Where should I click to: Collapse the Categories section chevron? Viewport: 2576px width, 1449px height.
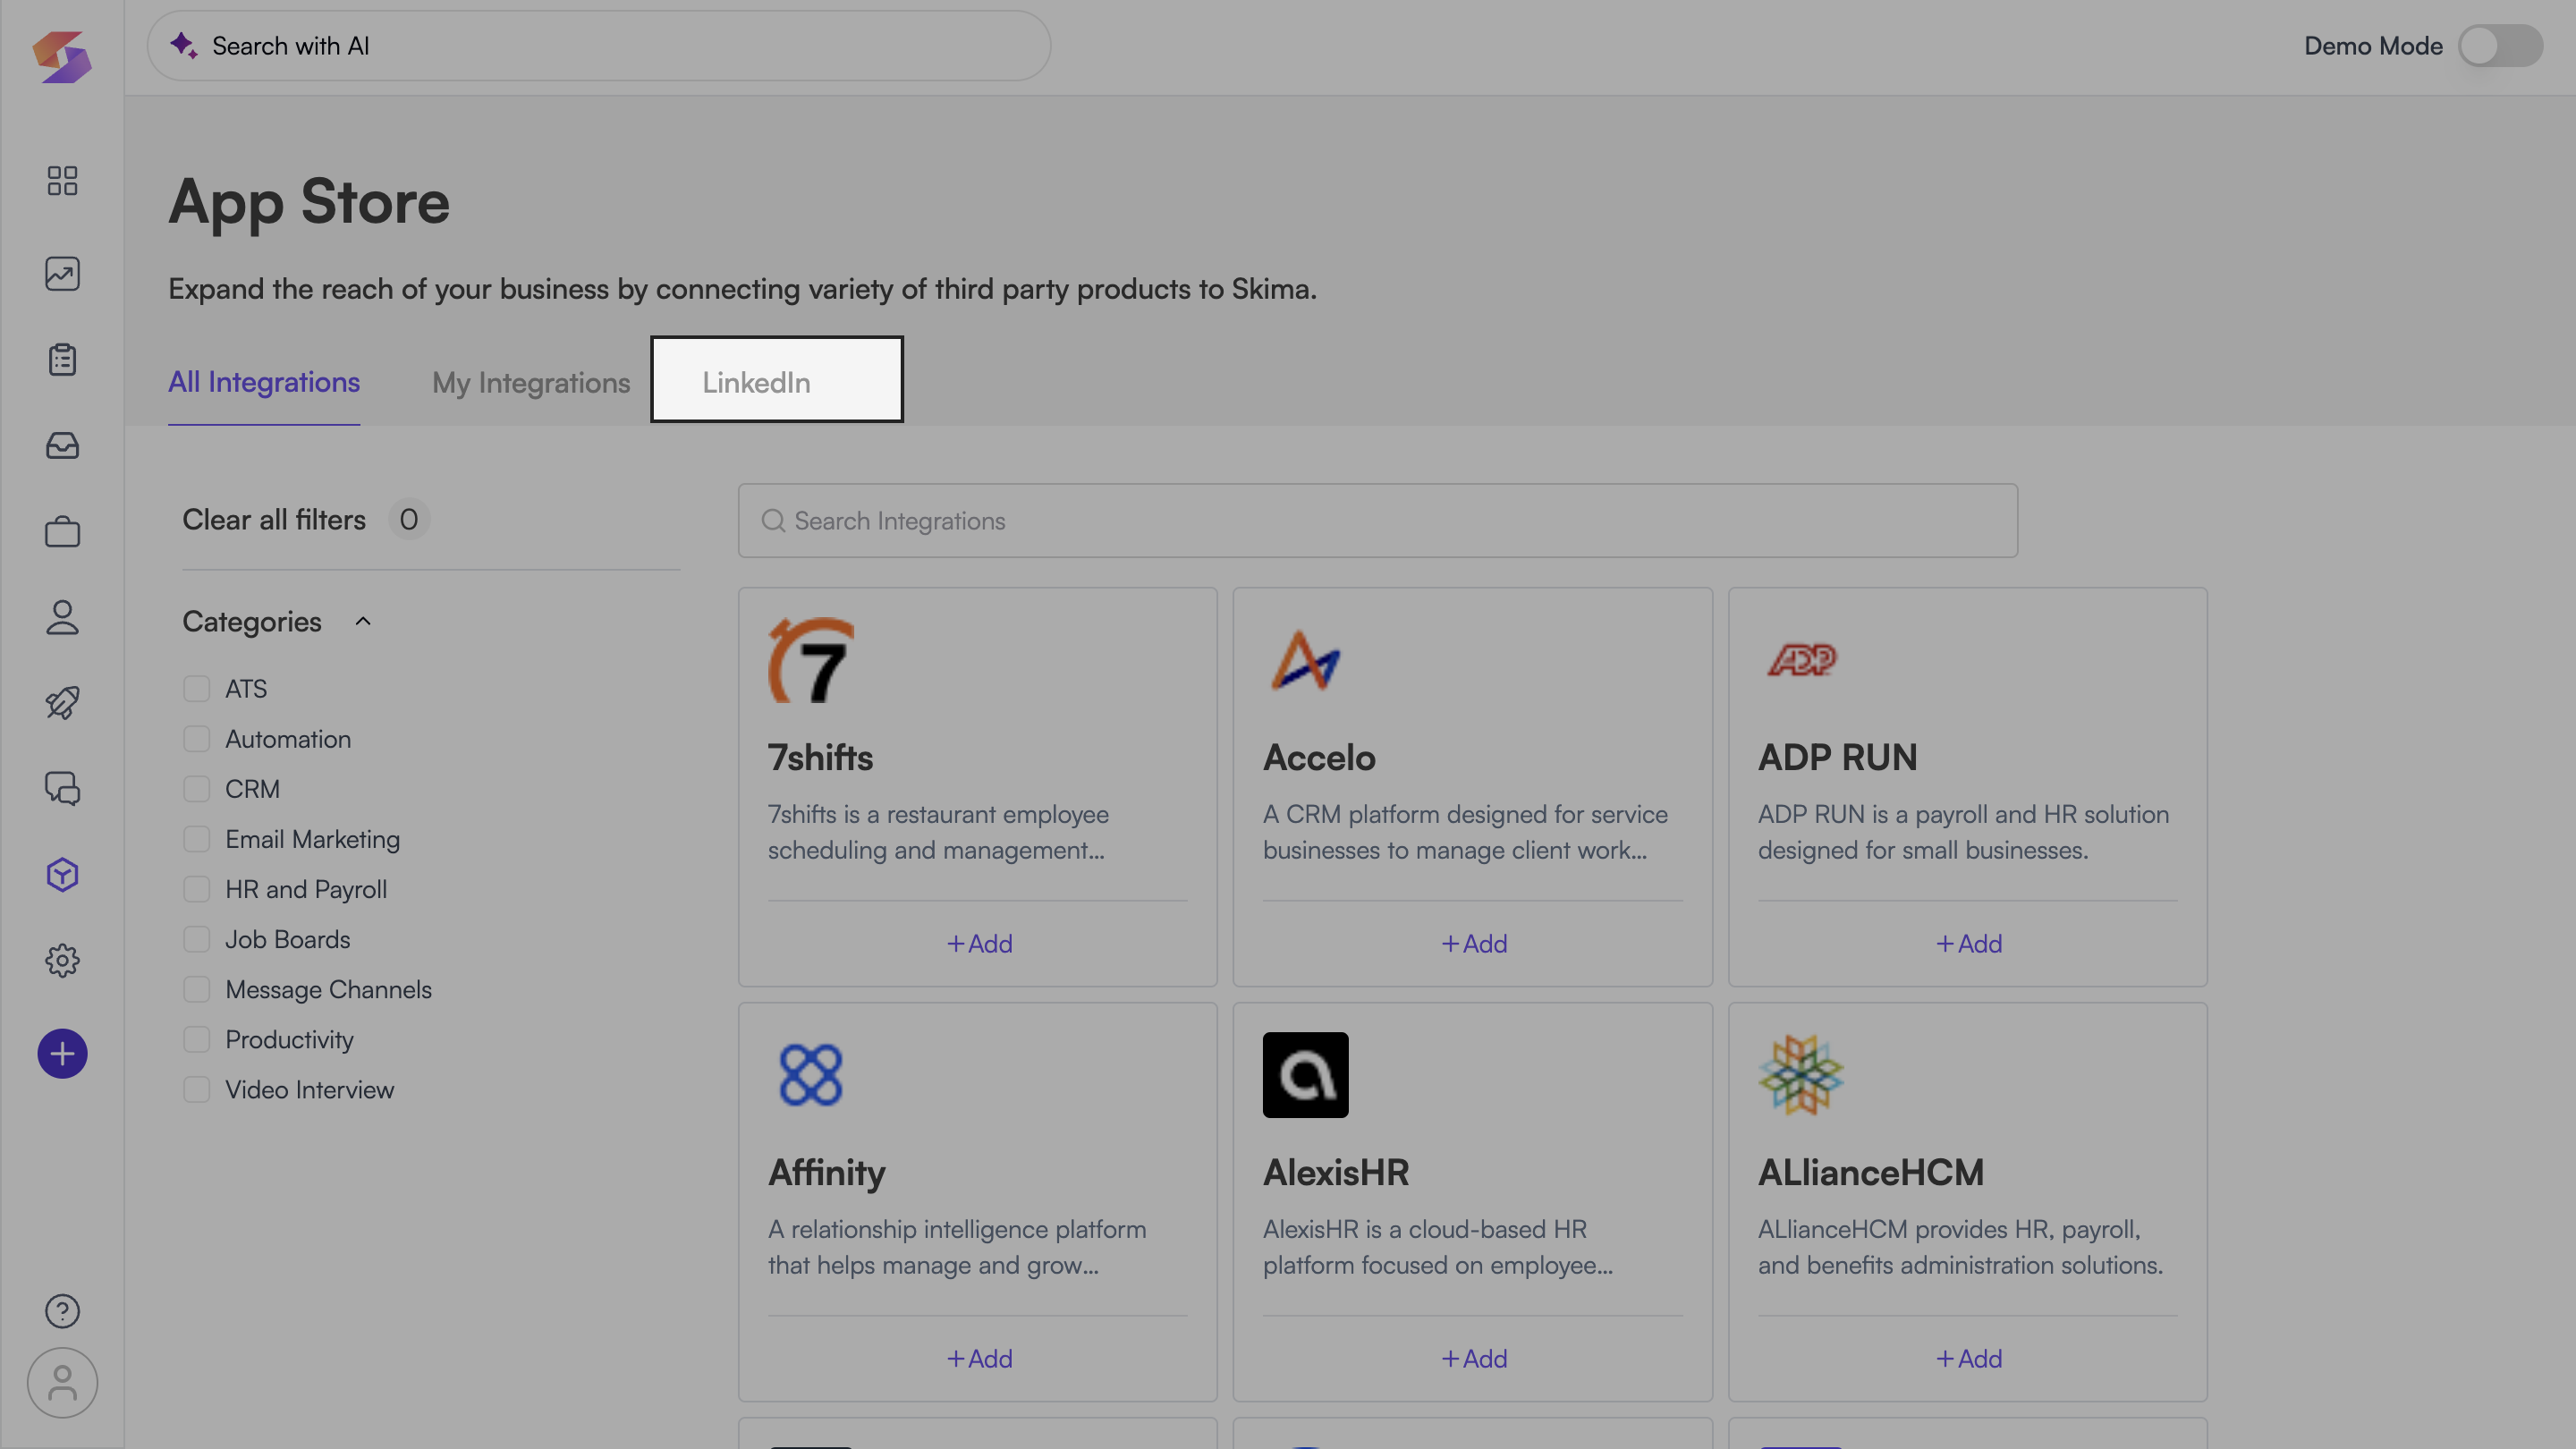pos(363,622)
